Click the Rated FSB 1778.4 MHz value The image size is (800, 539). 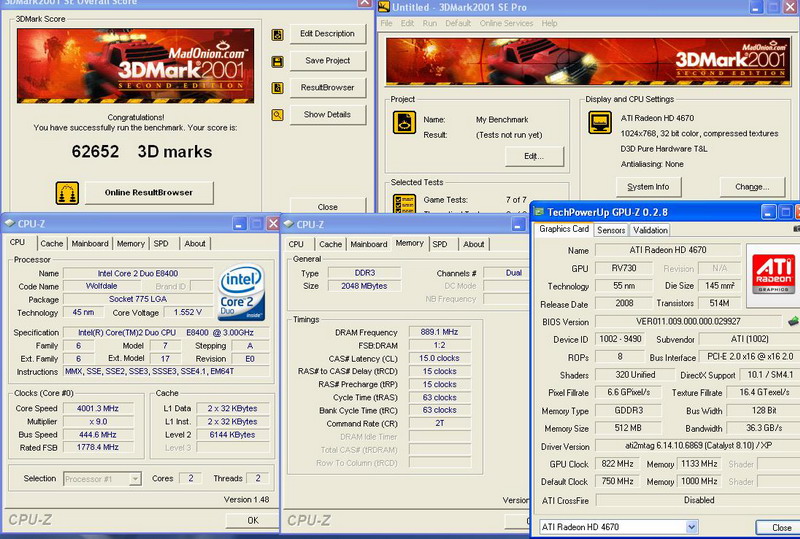click(98, 447)
